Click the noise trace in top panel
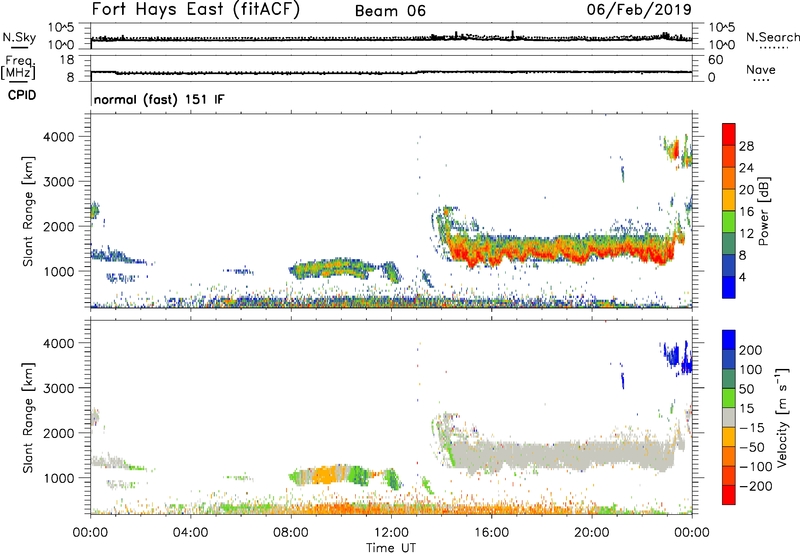800x554 pixels. tap(391, 38)
